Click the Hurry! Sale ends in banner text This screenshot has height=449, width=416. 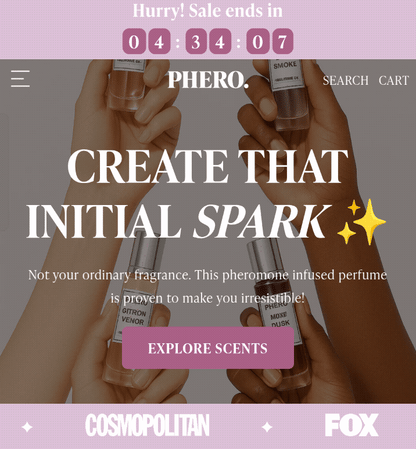208,11
